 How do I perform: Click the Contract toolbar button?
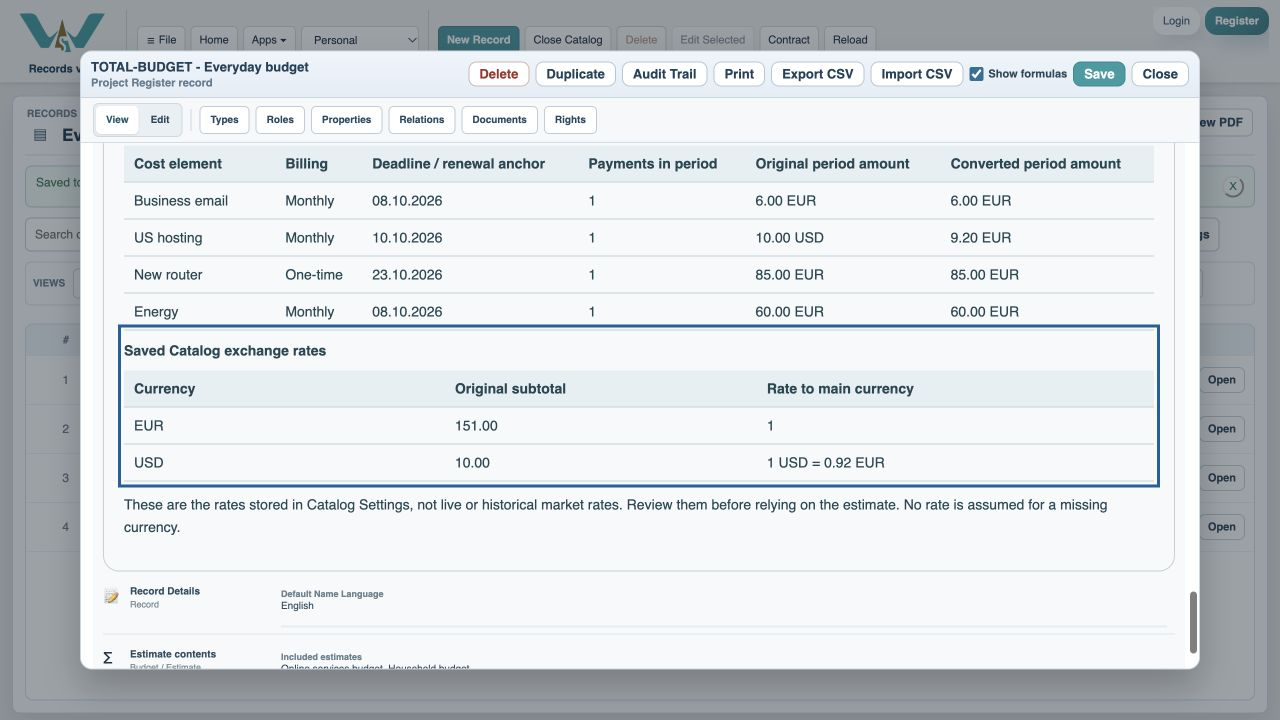(x=789, y=40)
